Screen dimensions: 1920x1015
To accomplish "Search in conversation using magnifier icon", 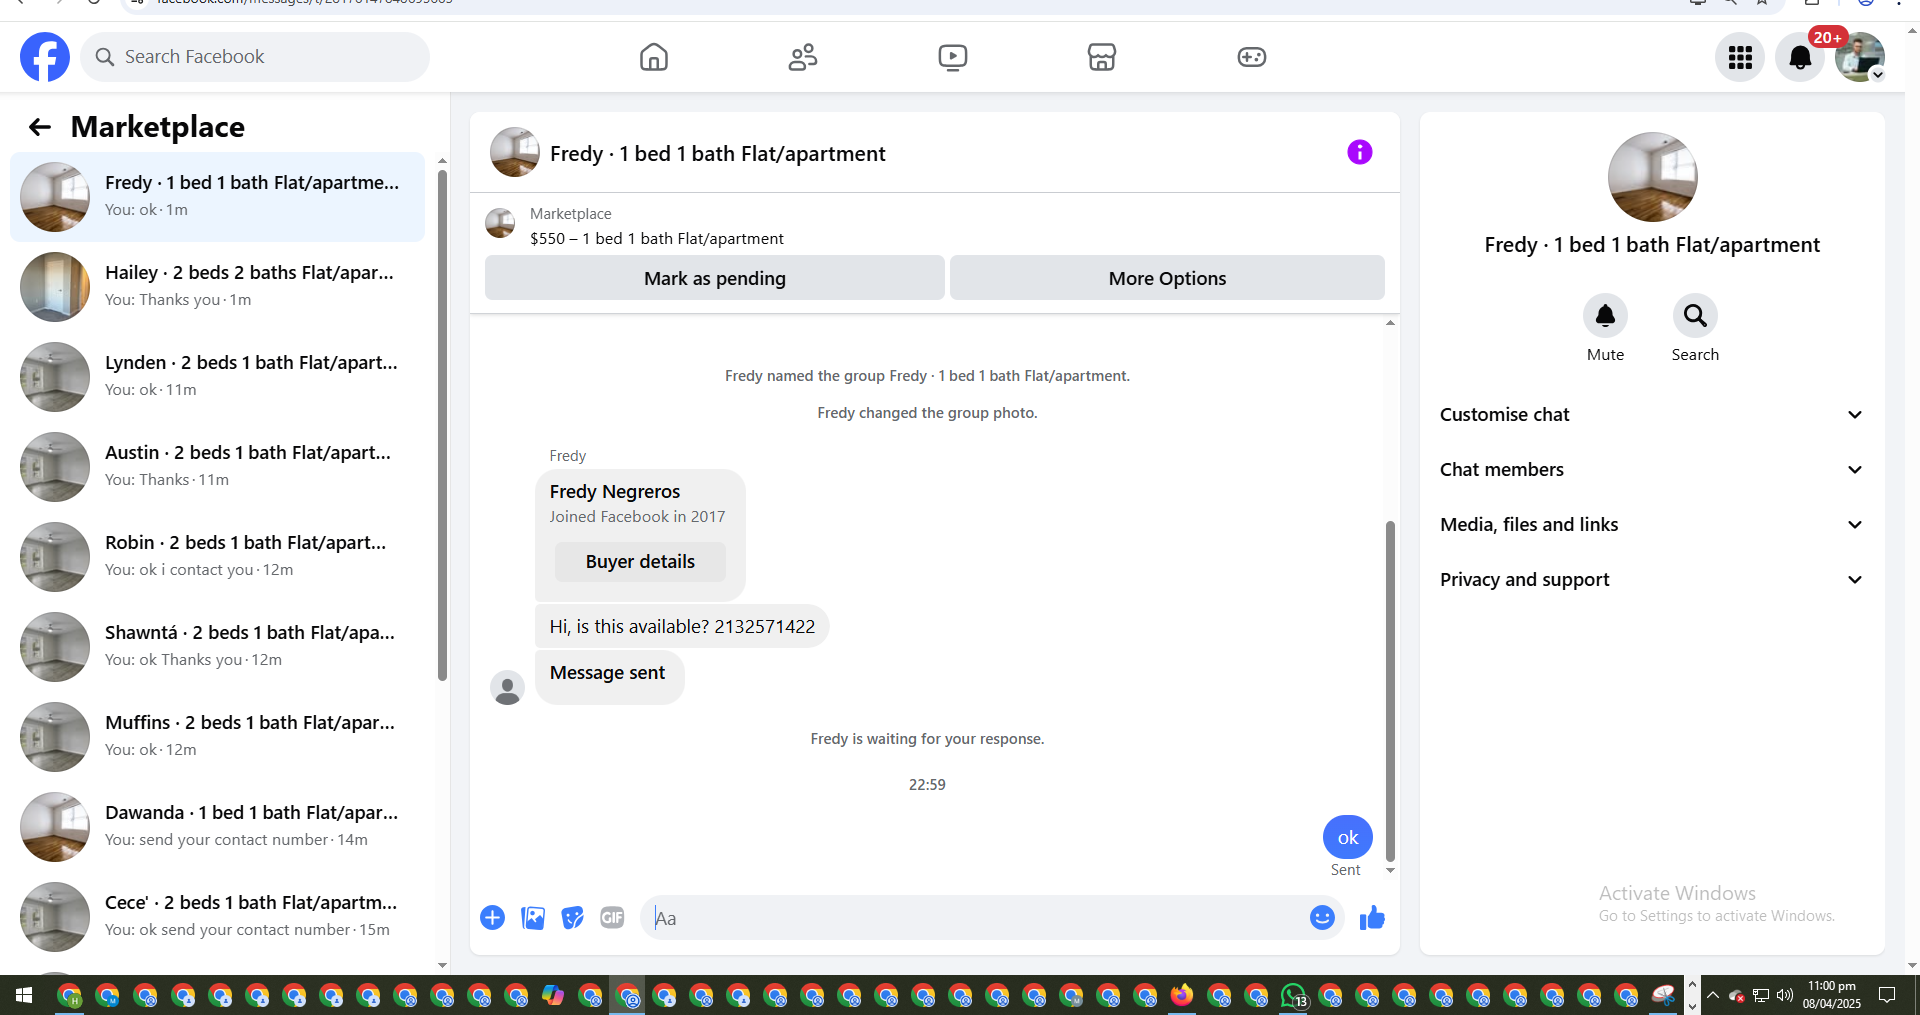I will click(1695, 316).
